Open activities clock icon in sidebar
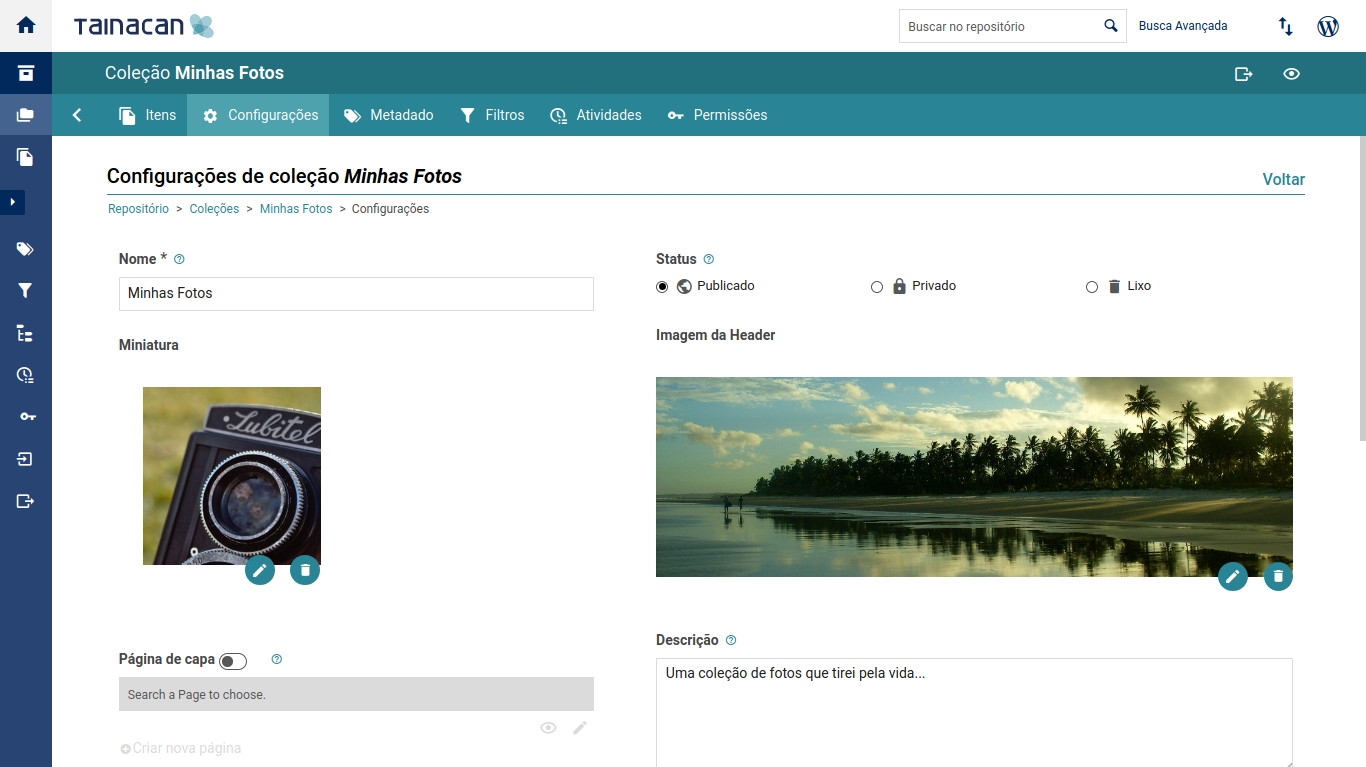The image size is (1366, 767). [x=26, y=375]
